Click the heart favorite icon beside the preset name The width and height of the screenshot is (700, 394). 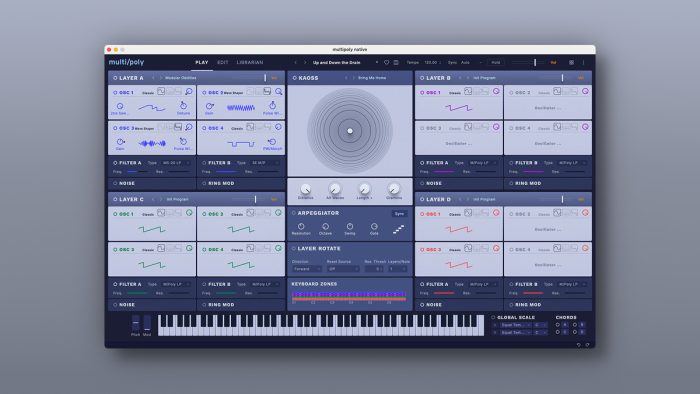[x=387, y=62]
